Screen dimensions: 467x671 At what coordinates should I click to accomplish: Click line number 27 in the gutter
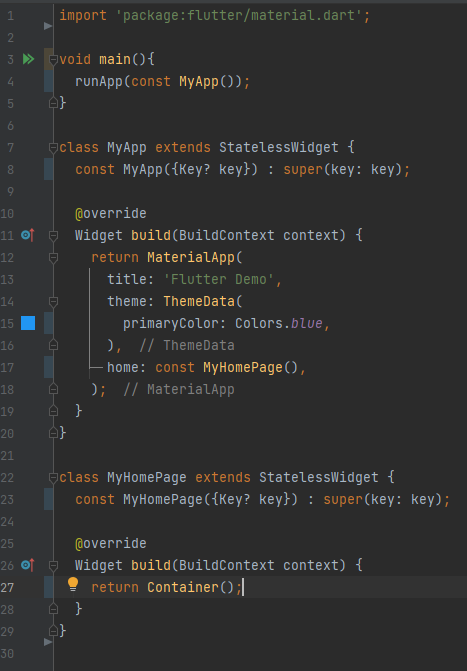click(x=7, y=587)
